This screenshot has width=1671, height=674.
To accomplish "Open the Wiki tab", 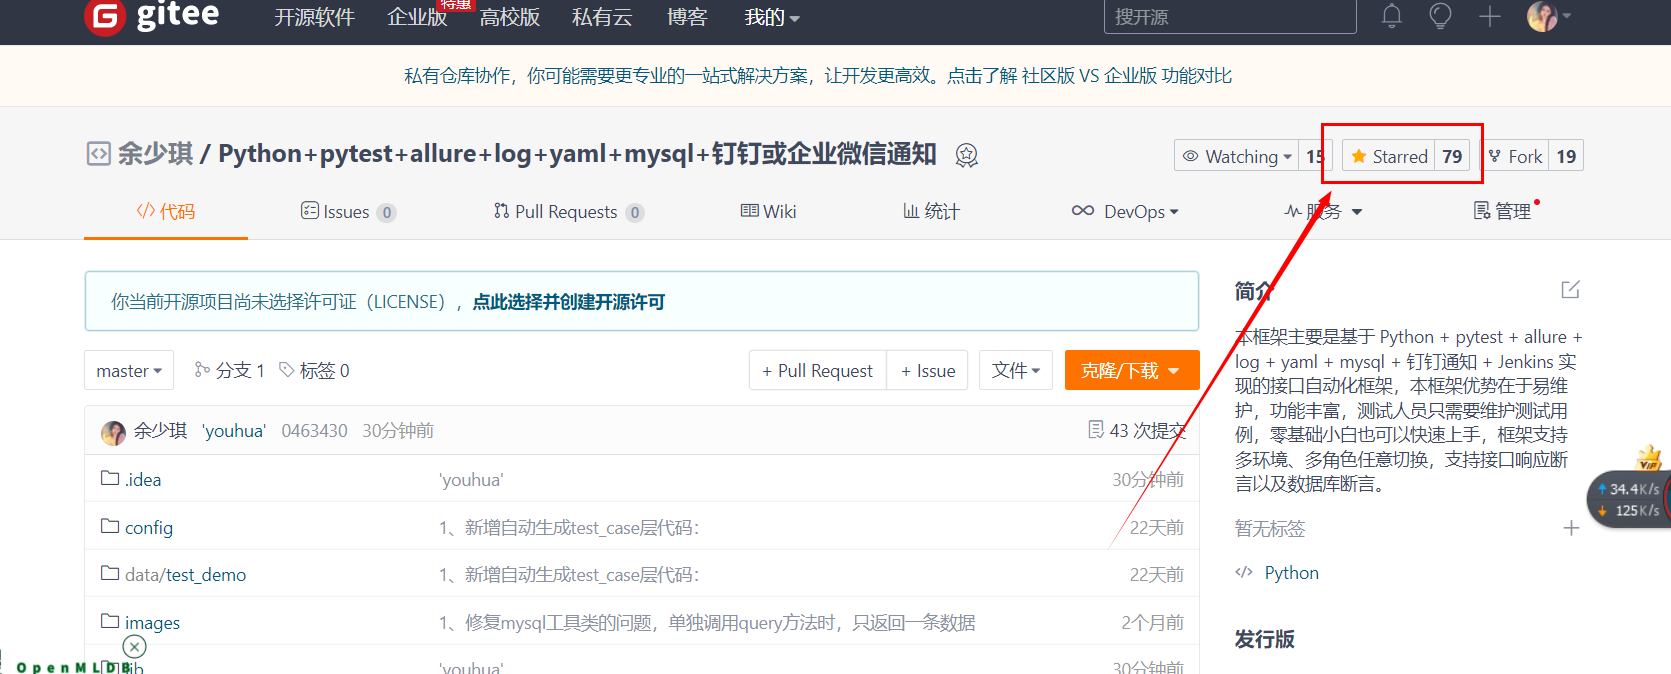I will click(x=768, y=211).
